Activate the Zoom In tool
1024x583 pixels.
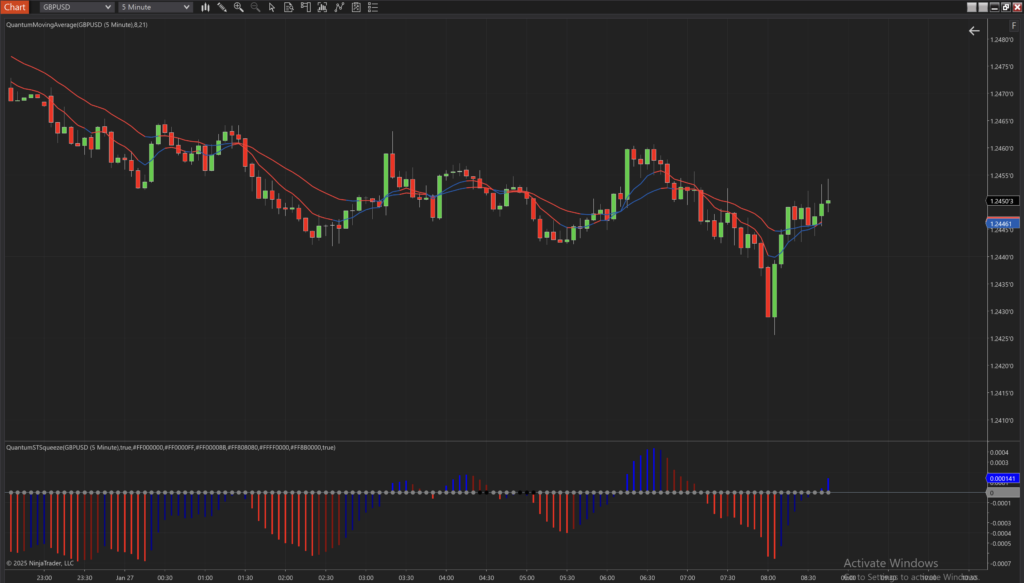point(238,7)
